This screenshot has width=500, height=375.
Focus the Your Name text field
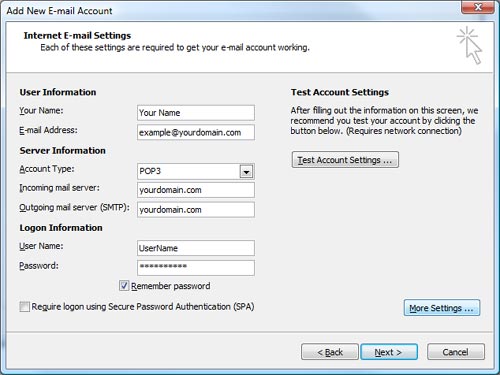point(196,113)
